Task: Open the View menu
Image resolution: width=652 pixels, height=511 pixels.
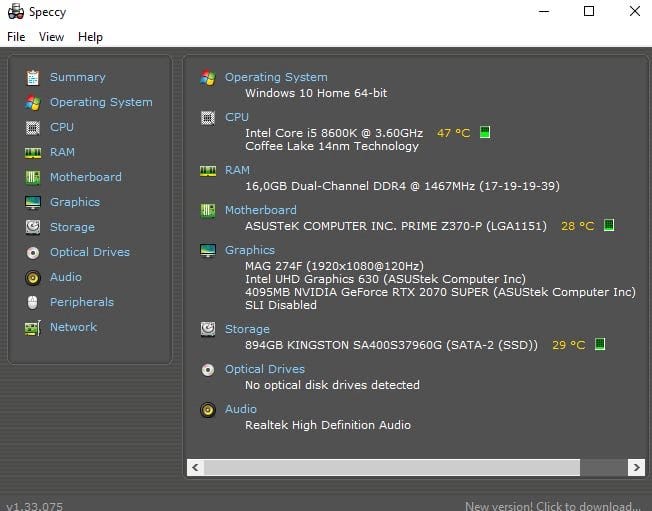Action: (52, 37)
